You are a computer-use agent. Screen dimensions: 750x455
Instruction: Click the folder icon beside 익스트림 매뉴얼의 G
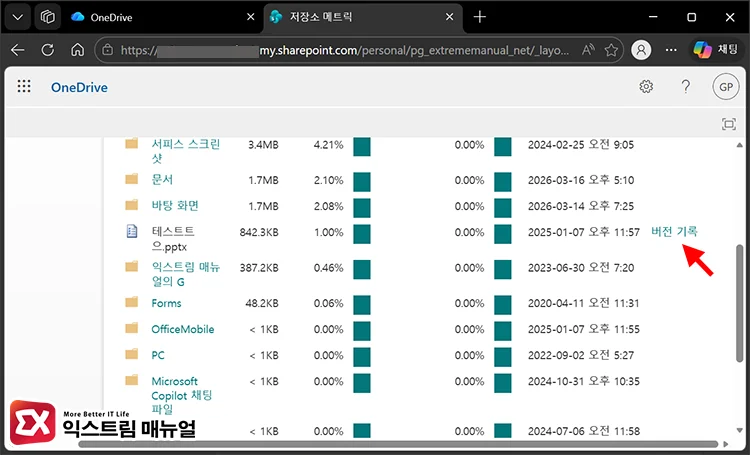point(132,266)
